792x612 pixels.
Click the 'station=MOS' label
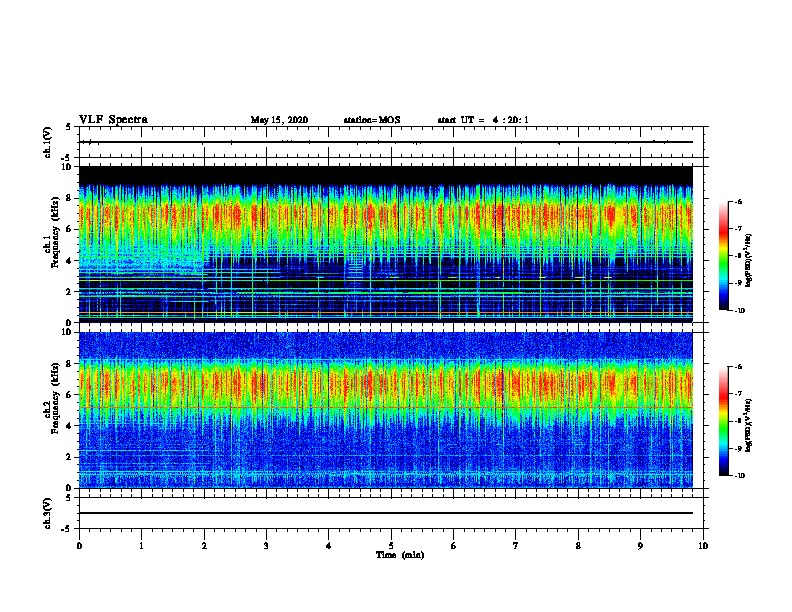[x=372, y=120]
